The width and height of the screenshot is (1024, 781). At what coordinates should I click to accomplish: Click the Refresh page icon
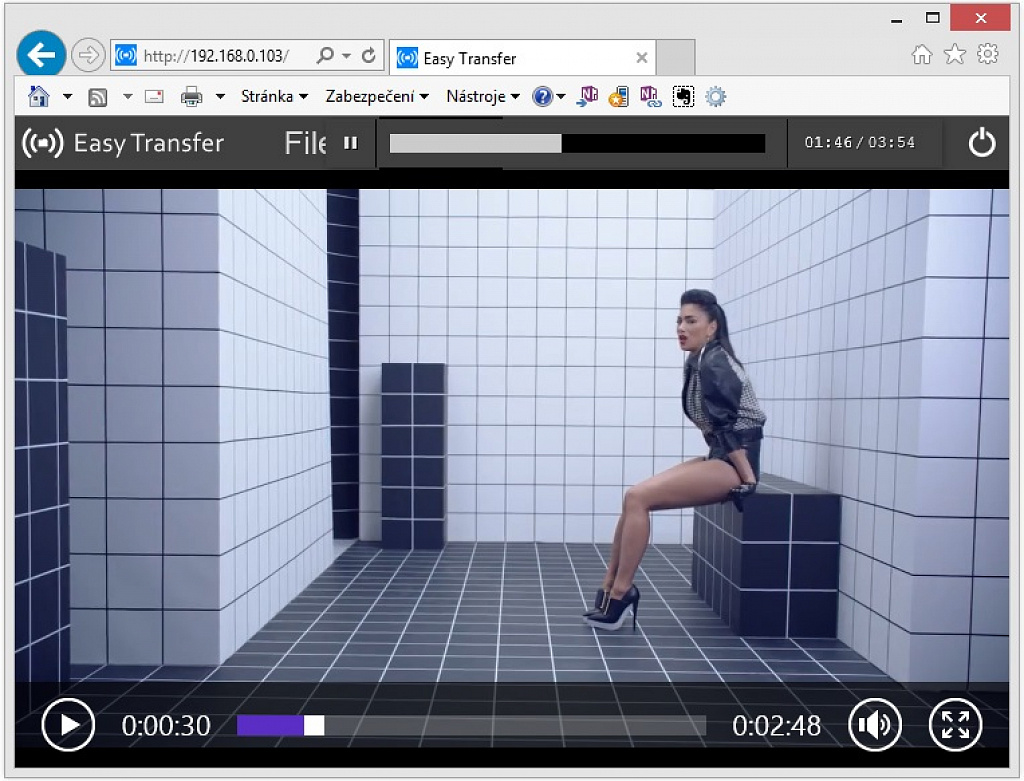coord(368,56)
